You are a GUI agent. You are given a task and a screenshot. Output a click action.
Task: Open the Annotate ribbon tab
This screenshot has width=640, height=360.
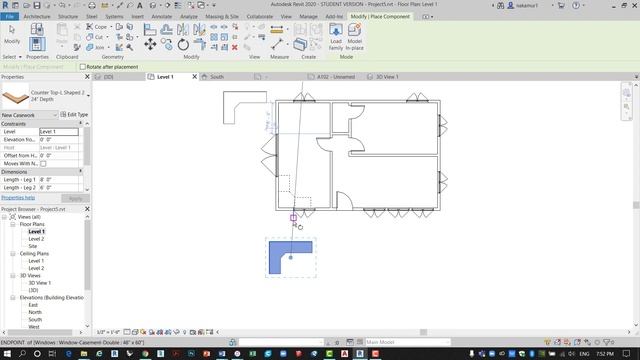pos(162,17)
